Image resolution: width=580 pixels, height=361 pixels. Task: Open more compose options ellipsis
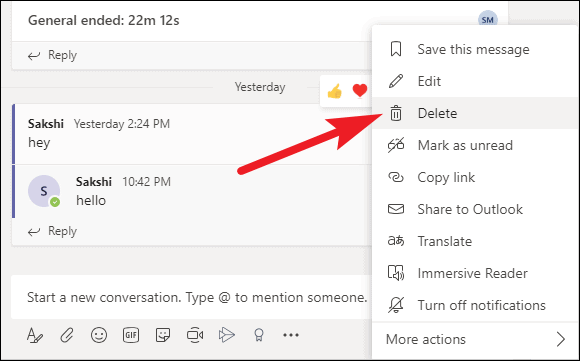click(291, 335)
